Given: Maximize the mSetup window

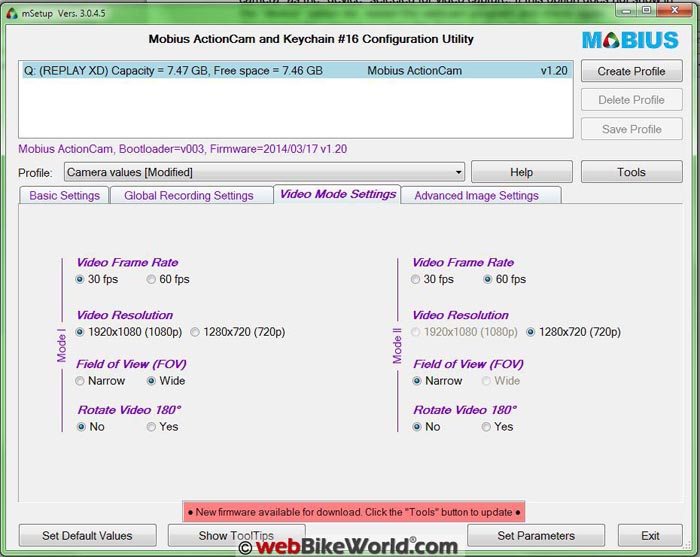Looking at the screenshot, I should click(x=646, y=10).
